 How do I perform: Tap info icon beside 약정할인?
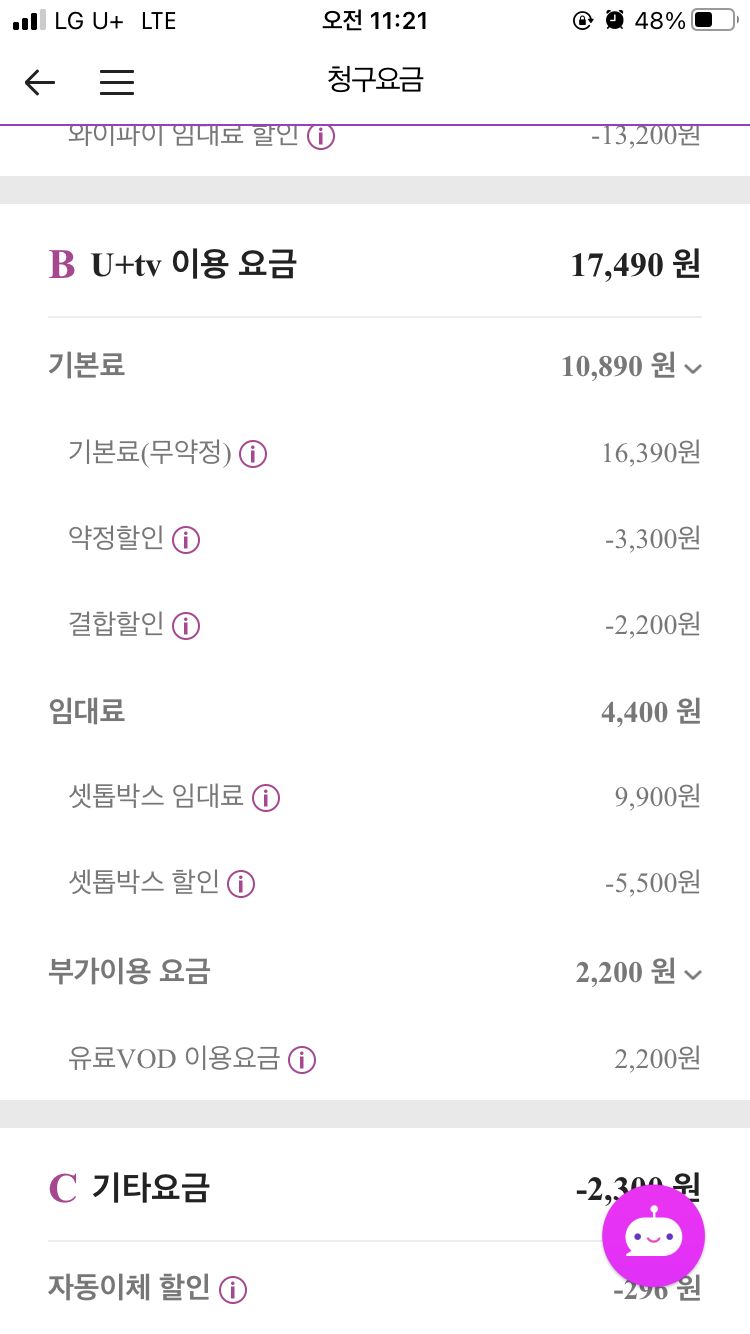pyautogui.click(x=186, y=541)
